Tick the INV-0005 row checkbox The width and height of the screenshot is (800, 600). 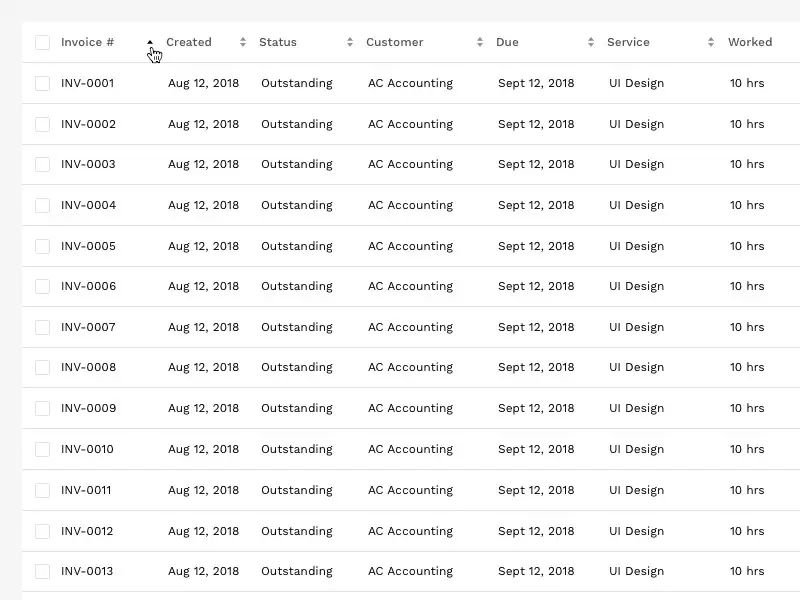(x=42, y=246)
